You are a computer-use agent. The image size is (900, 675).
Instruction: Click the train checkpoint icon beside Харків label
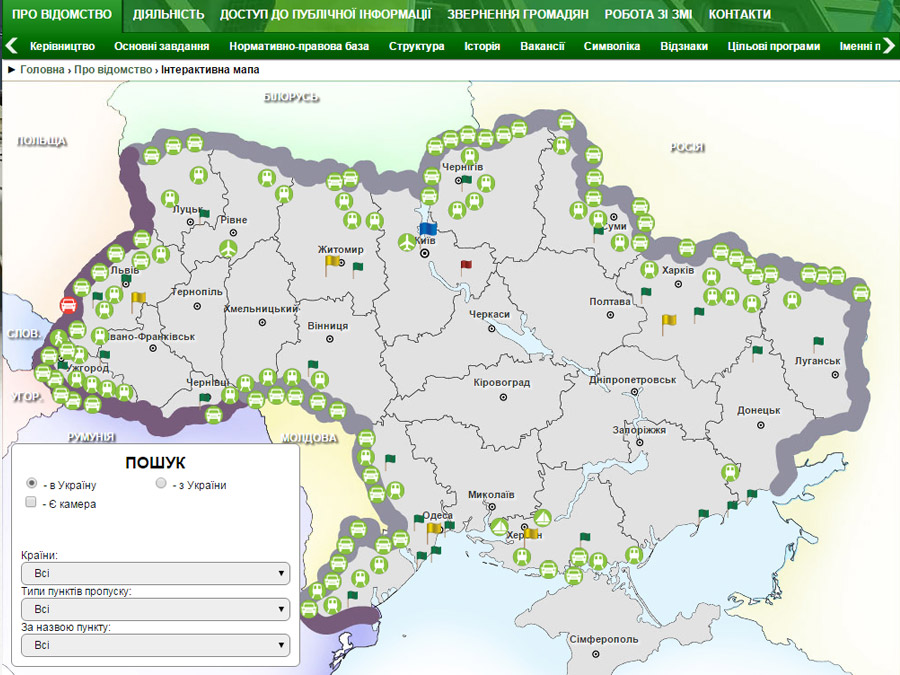tap(650, 269)
